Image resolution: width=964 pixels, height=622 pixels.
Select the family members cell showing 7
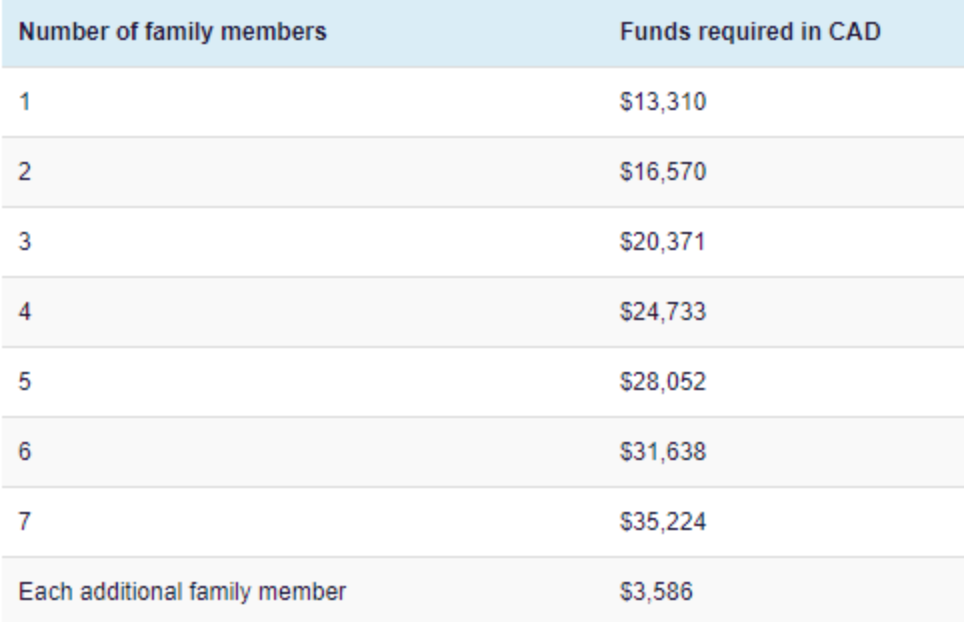pos(24,521)
